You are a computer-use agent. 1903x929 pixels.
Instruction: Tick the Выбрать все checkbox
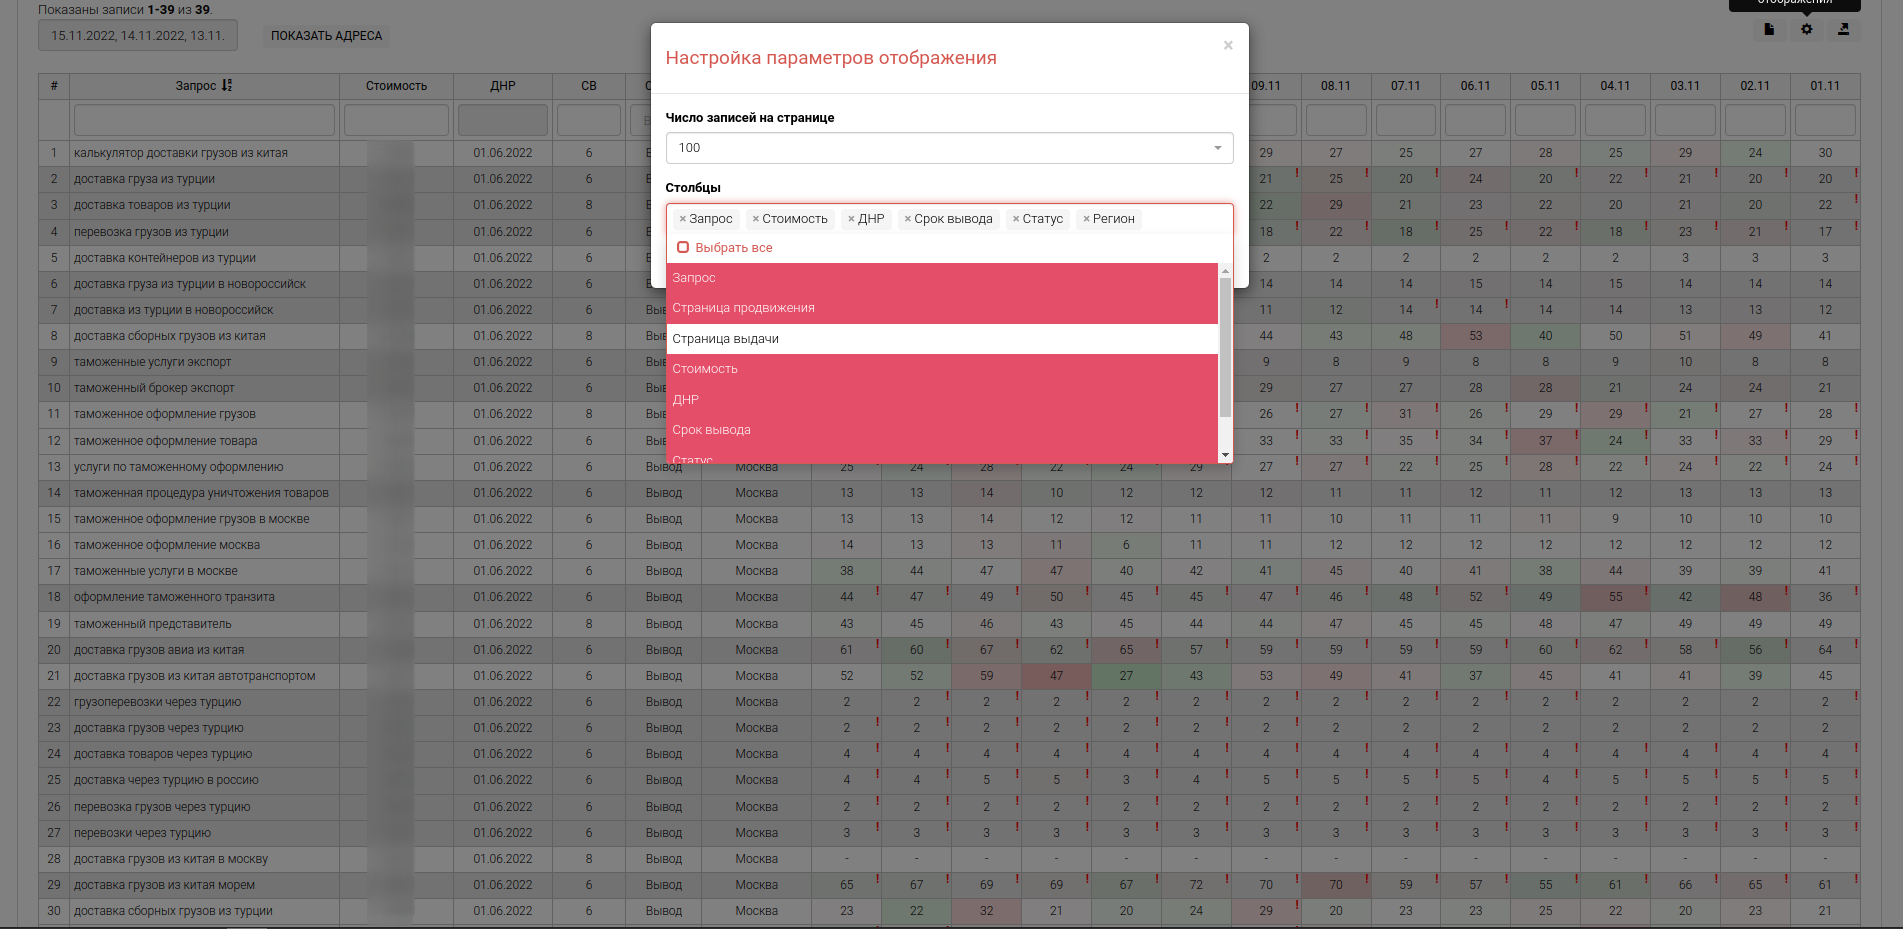tap(683, 247)
